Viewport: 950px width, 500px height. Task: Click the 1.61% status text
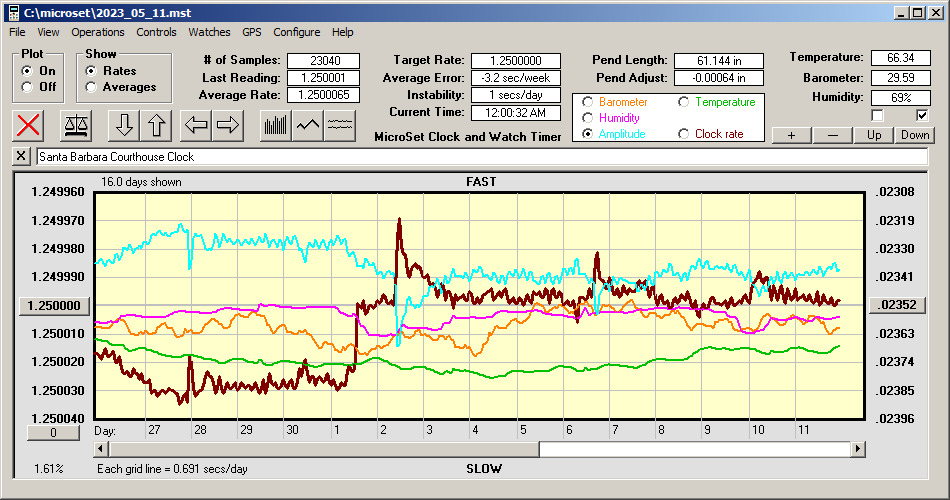pos(48,468)
